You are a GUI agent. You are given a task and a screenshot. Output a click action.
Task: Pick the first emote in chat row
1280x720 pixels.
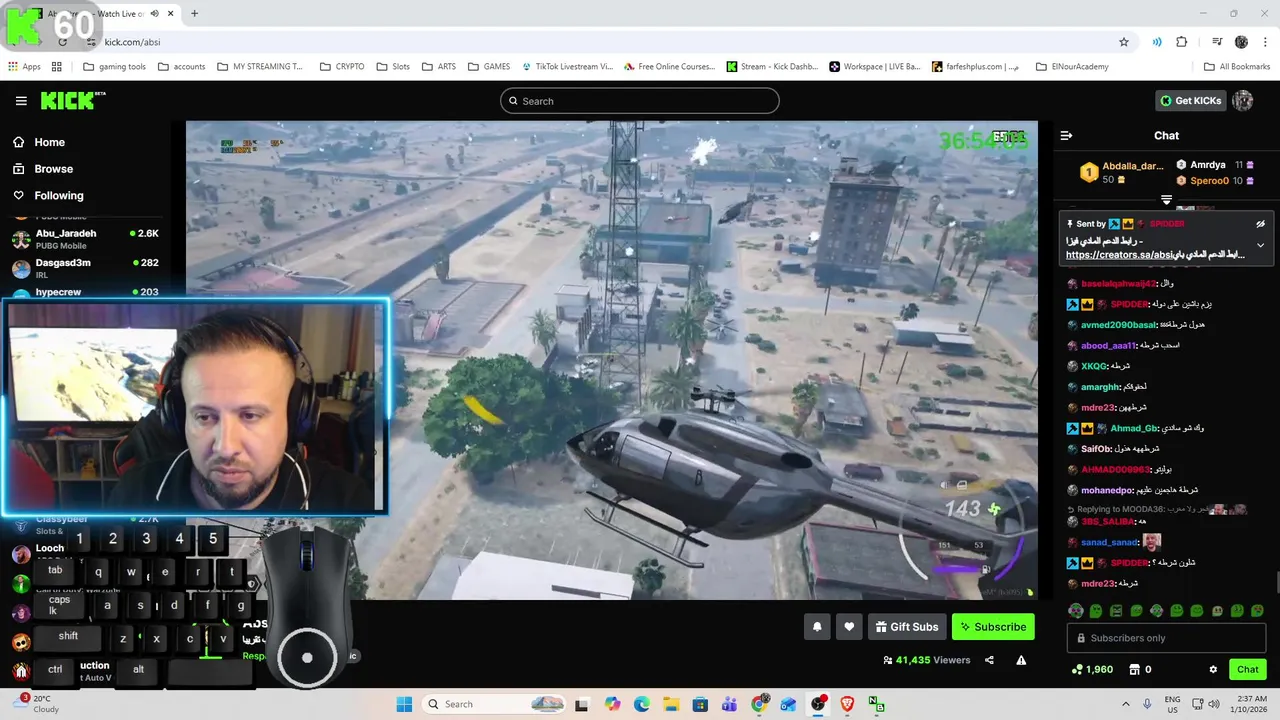pos(1075,611)
